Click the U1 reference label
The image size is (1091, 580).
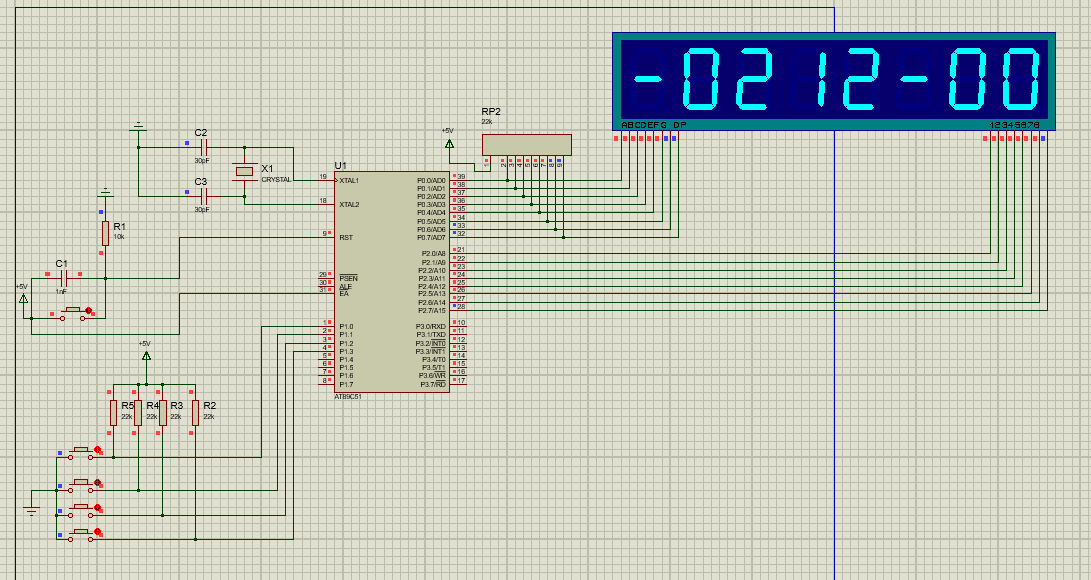click(340, 166)
